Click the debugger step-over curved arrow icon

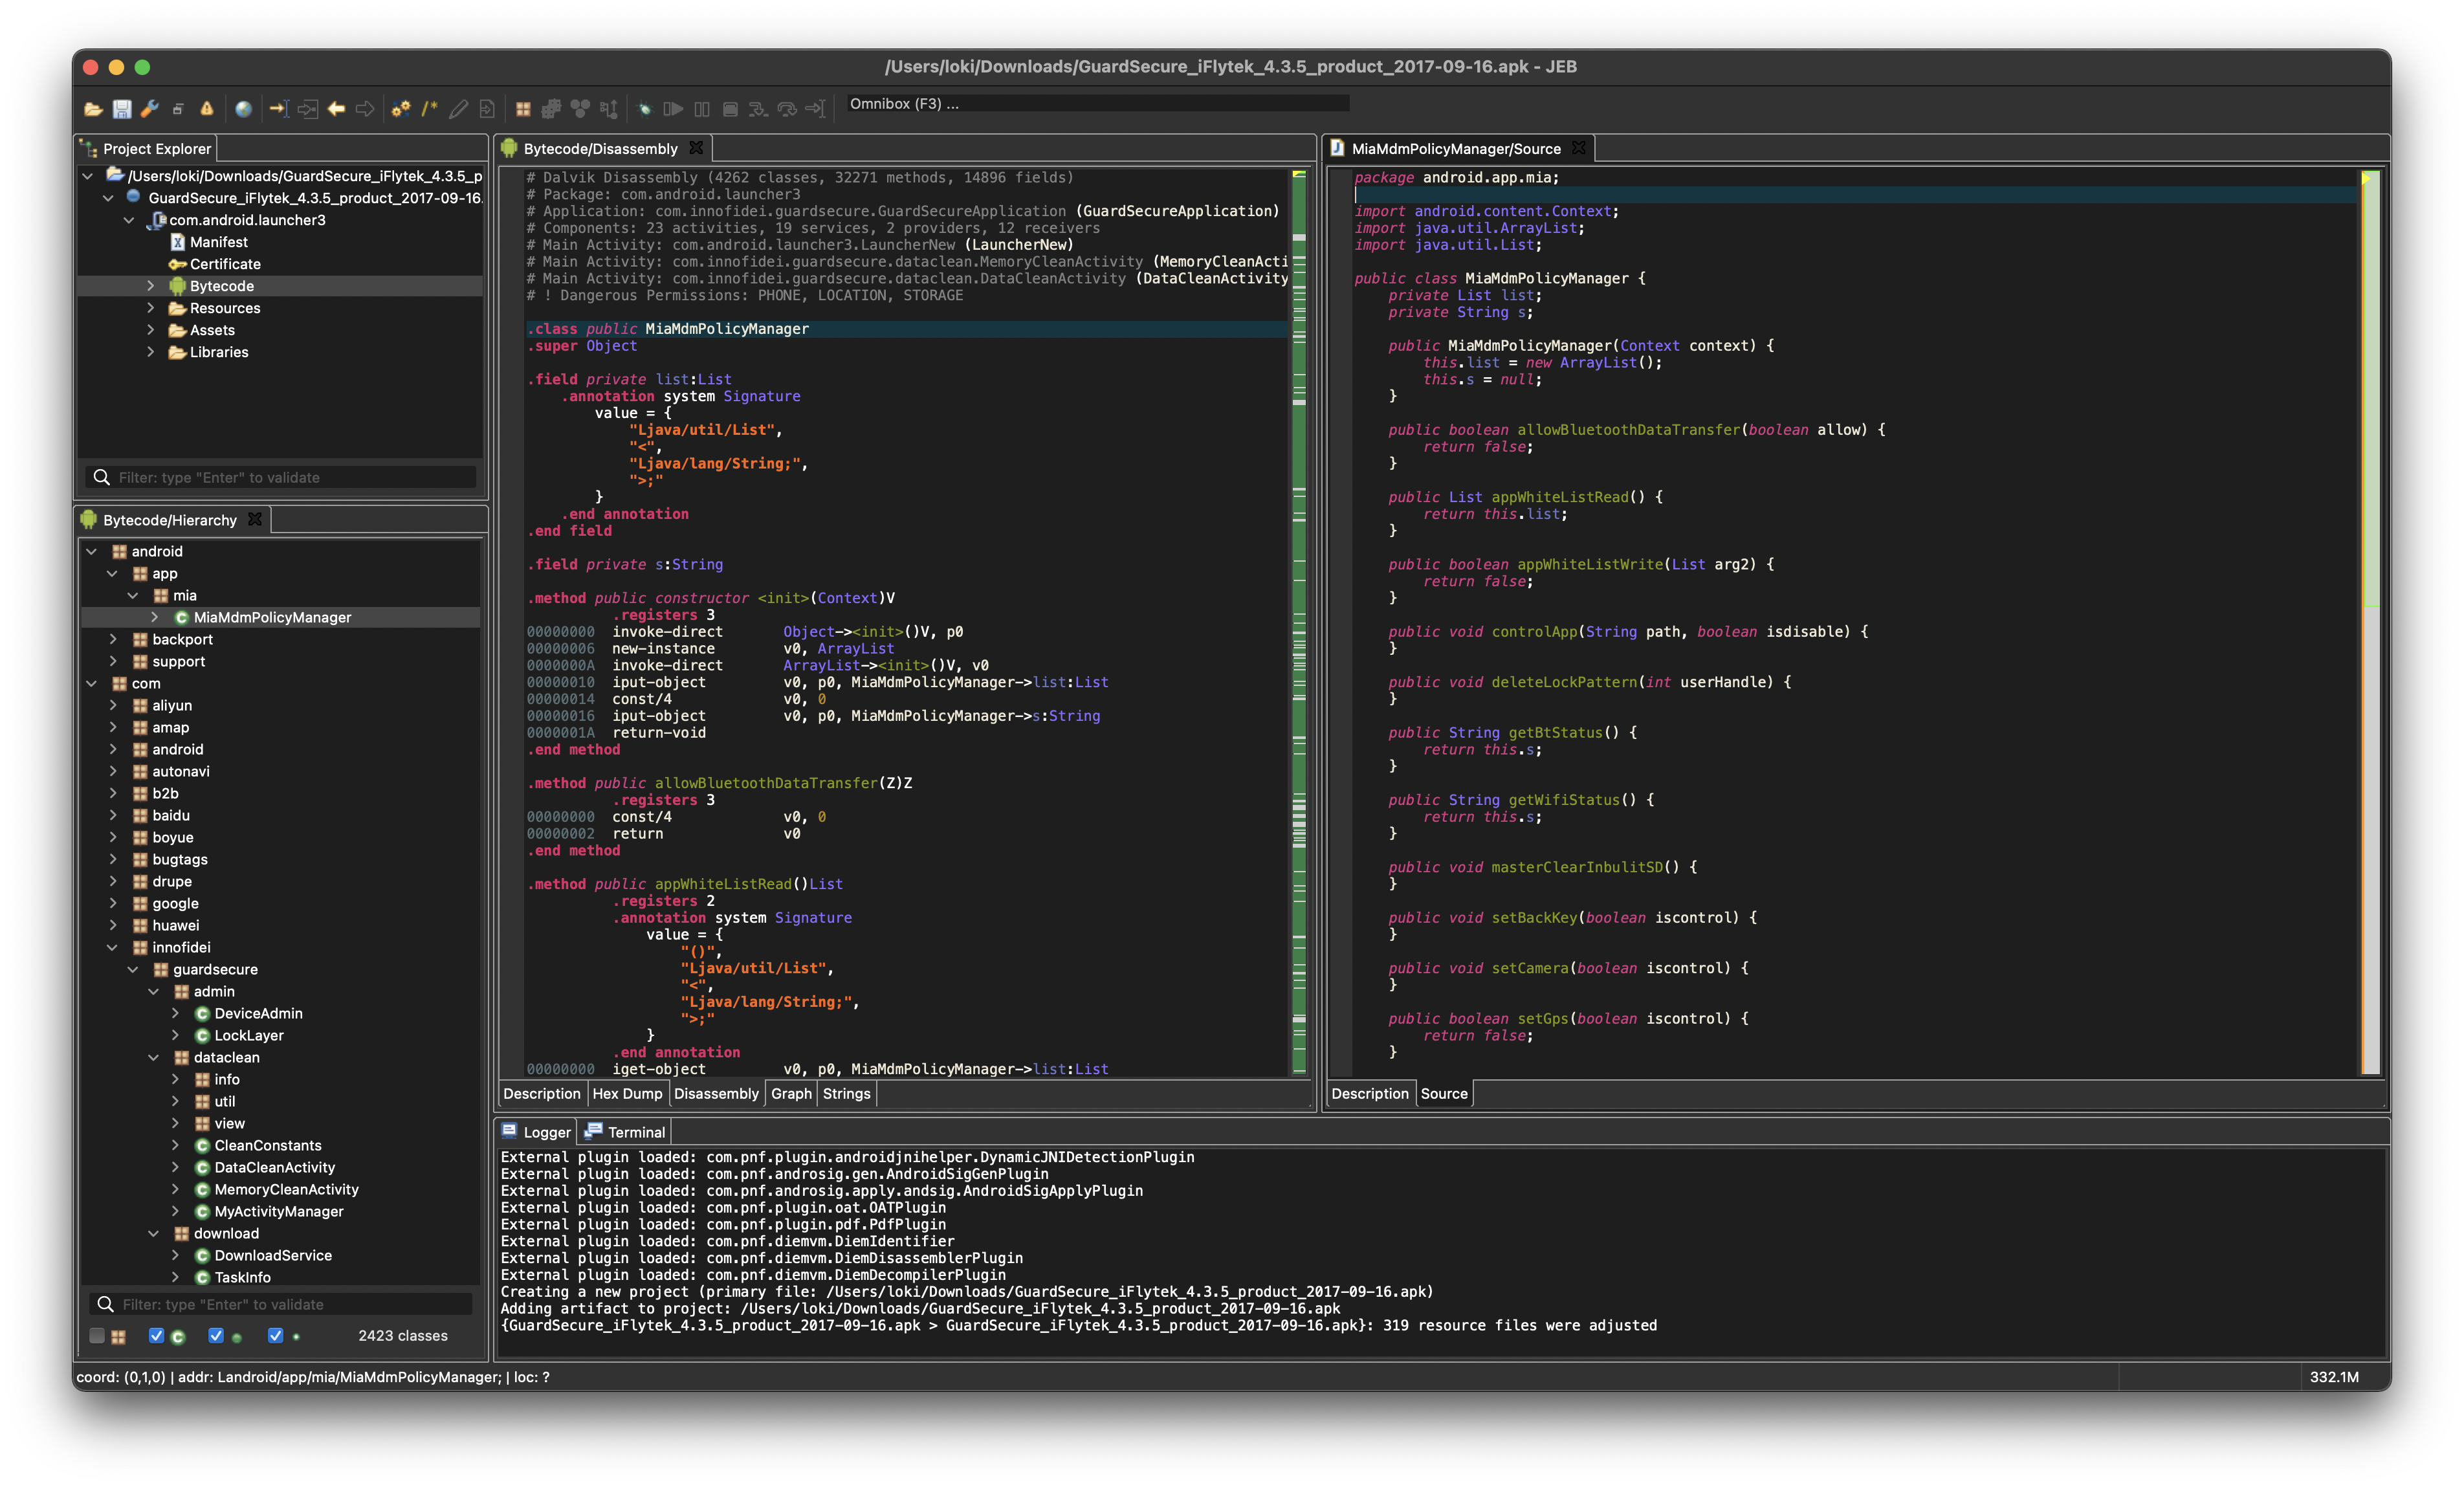[x=788, y=109]
